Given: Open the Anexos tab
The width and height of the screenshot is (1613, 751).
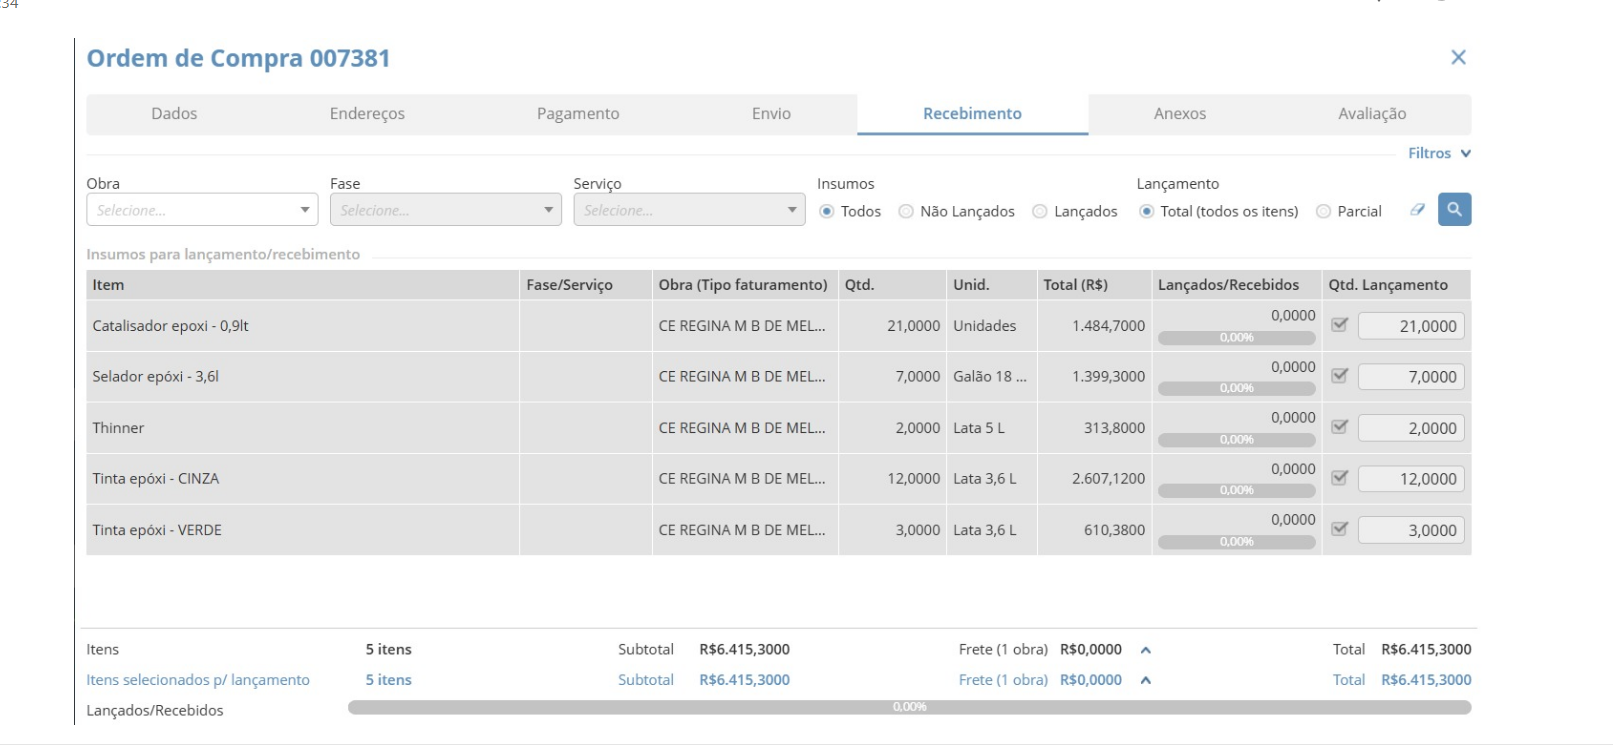Looking at the screenshot, I should click(1180, 114).
